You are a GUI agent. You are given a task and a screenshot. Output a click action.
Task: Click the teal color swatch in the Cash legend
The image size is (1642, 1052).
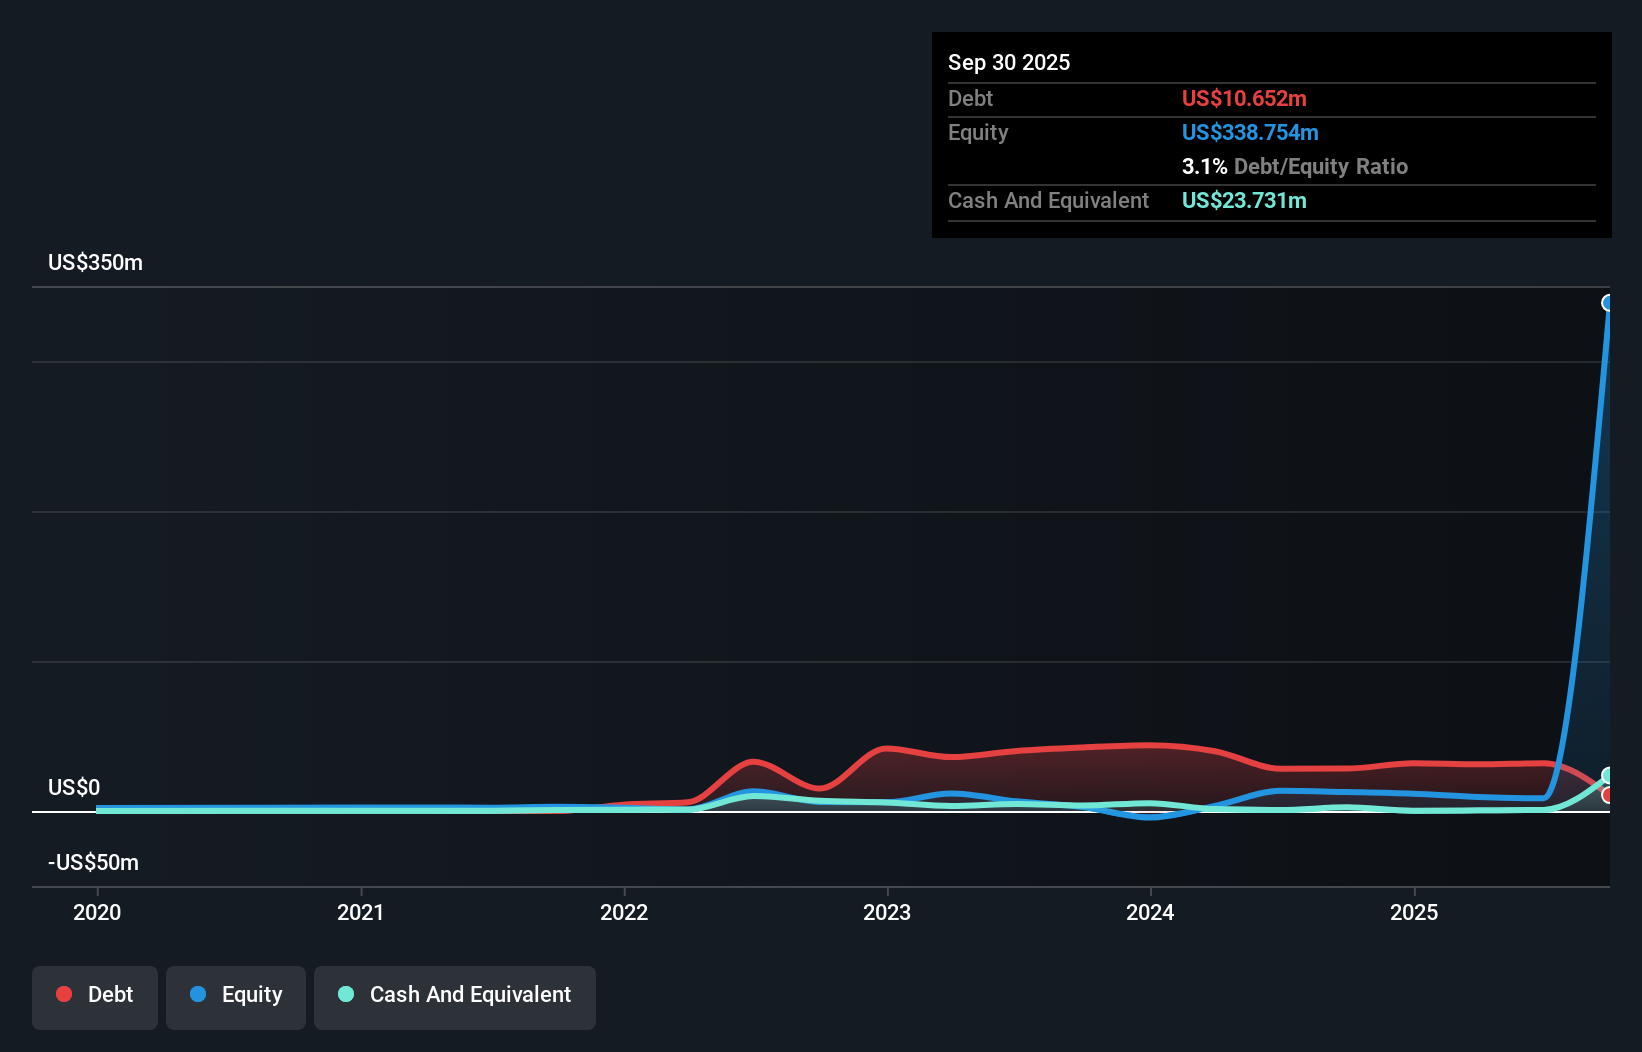pos(345,995)
